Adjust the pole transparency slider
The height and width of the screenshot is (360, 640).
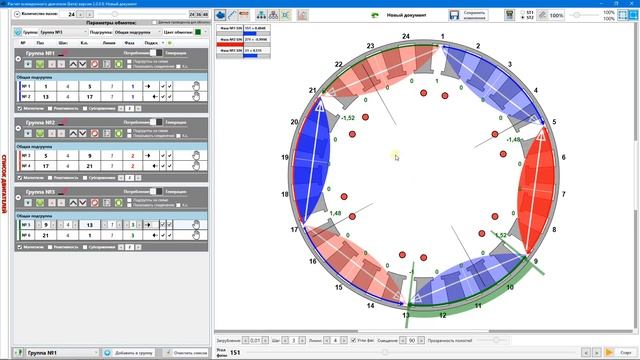click(492, 340)
